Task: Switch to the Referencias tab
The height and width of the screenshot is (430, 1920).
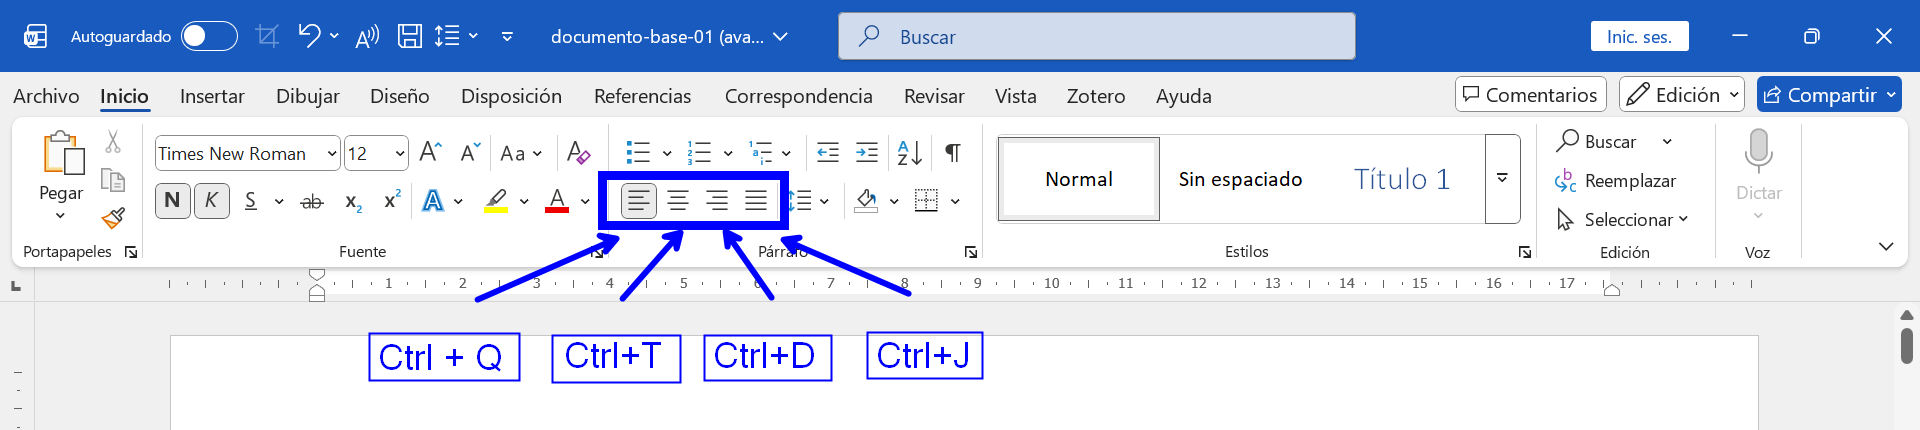Action: [x=642, y=96]
